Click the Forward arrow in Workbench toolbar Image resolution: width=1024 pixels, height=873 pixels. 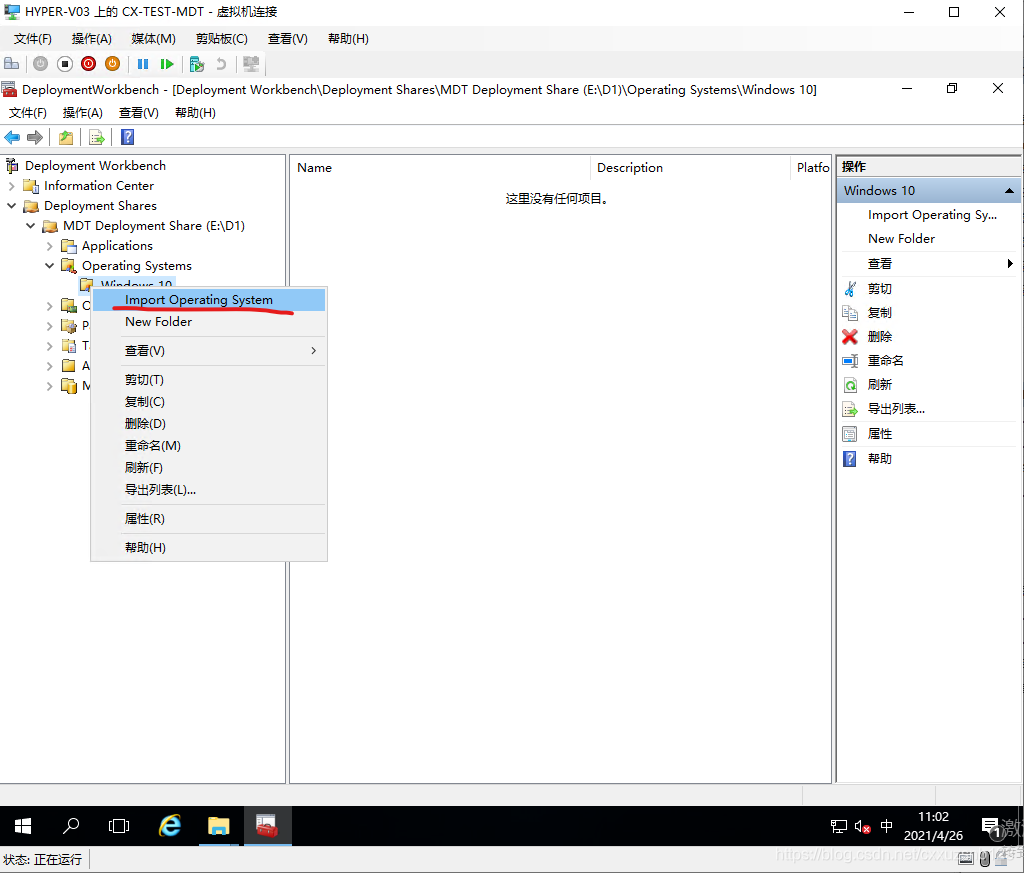pyautogui.click(x=35, y=137)
